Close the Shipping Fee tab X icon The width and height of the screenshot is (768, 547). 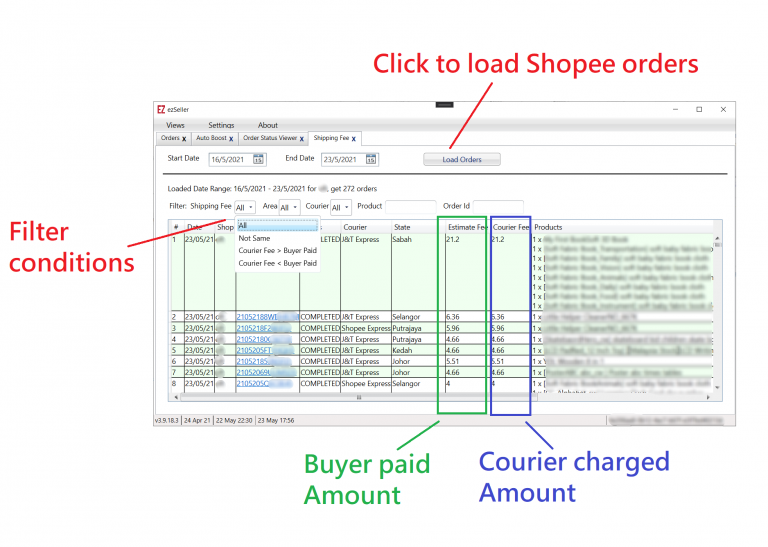point(353,139)
